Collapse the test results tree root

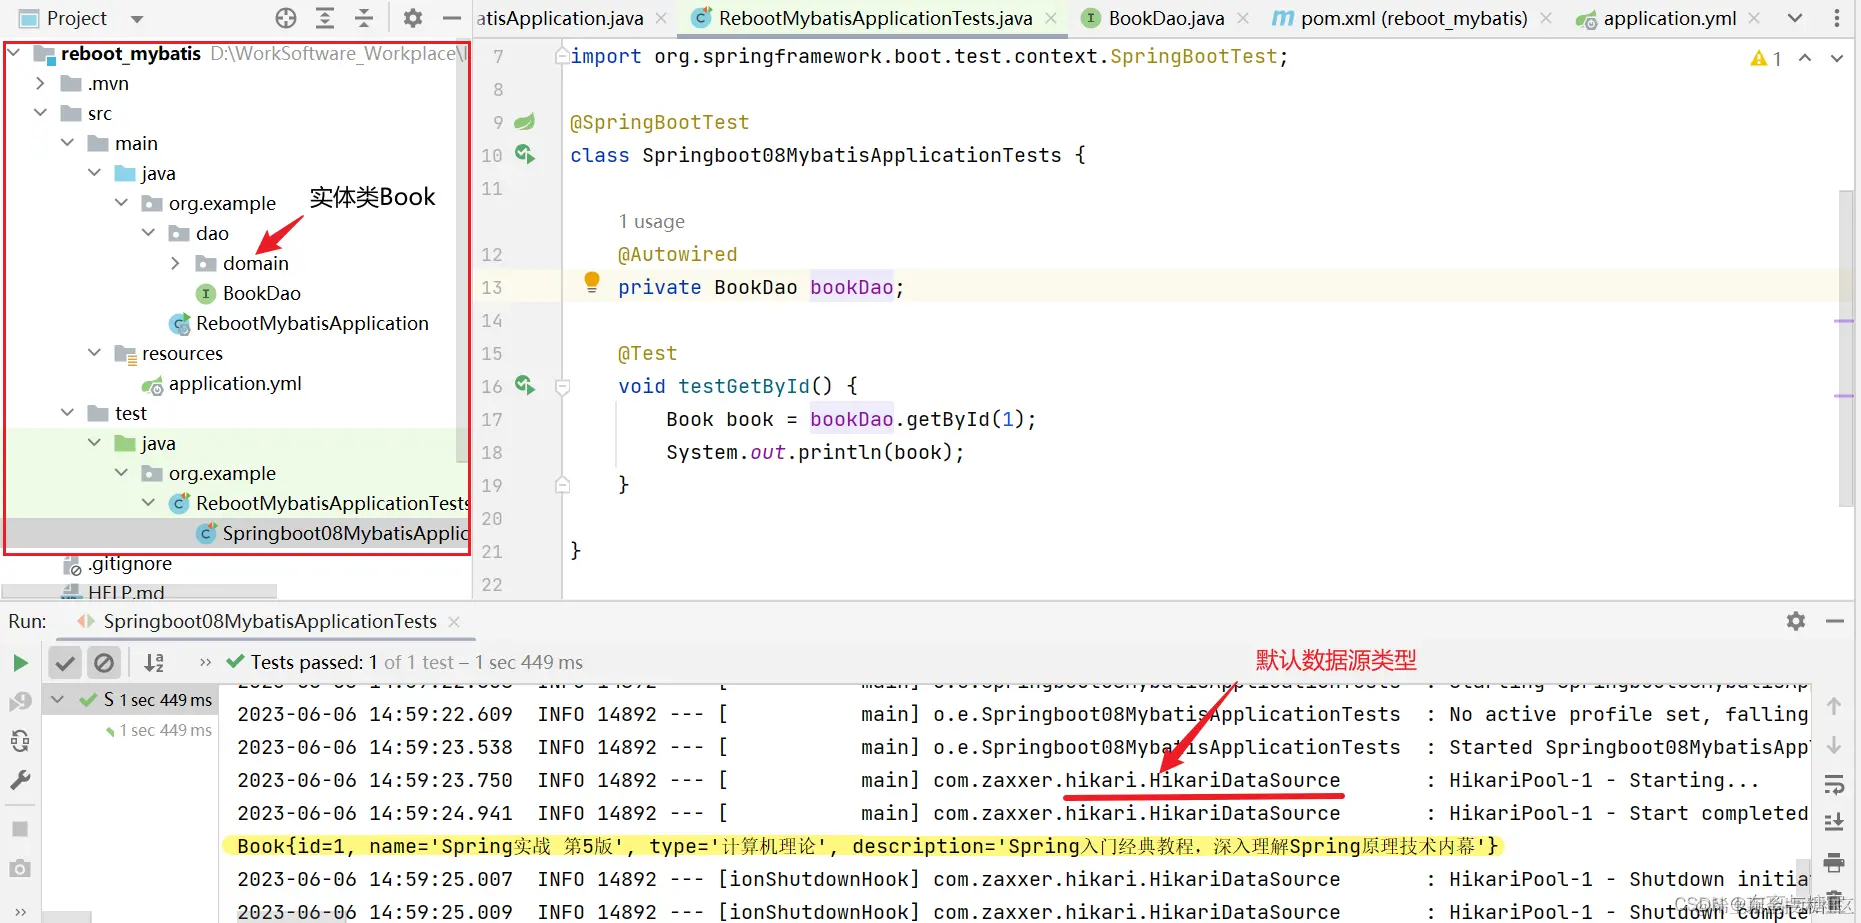tap(57, 700)
